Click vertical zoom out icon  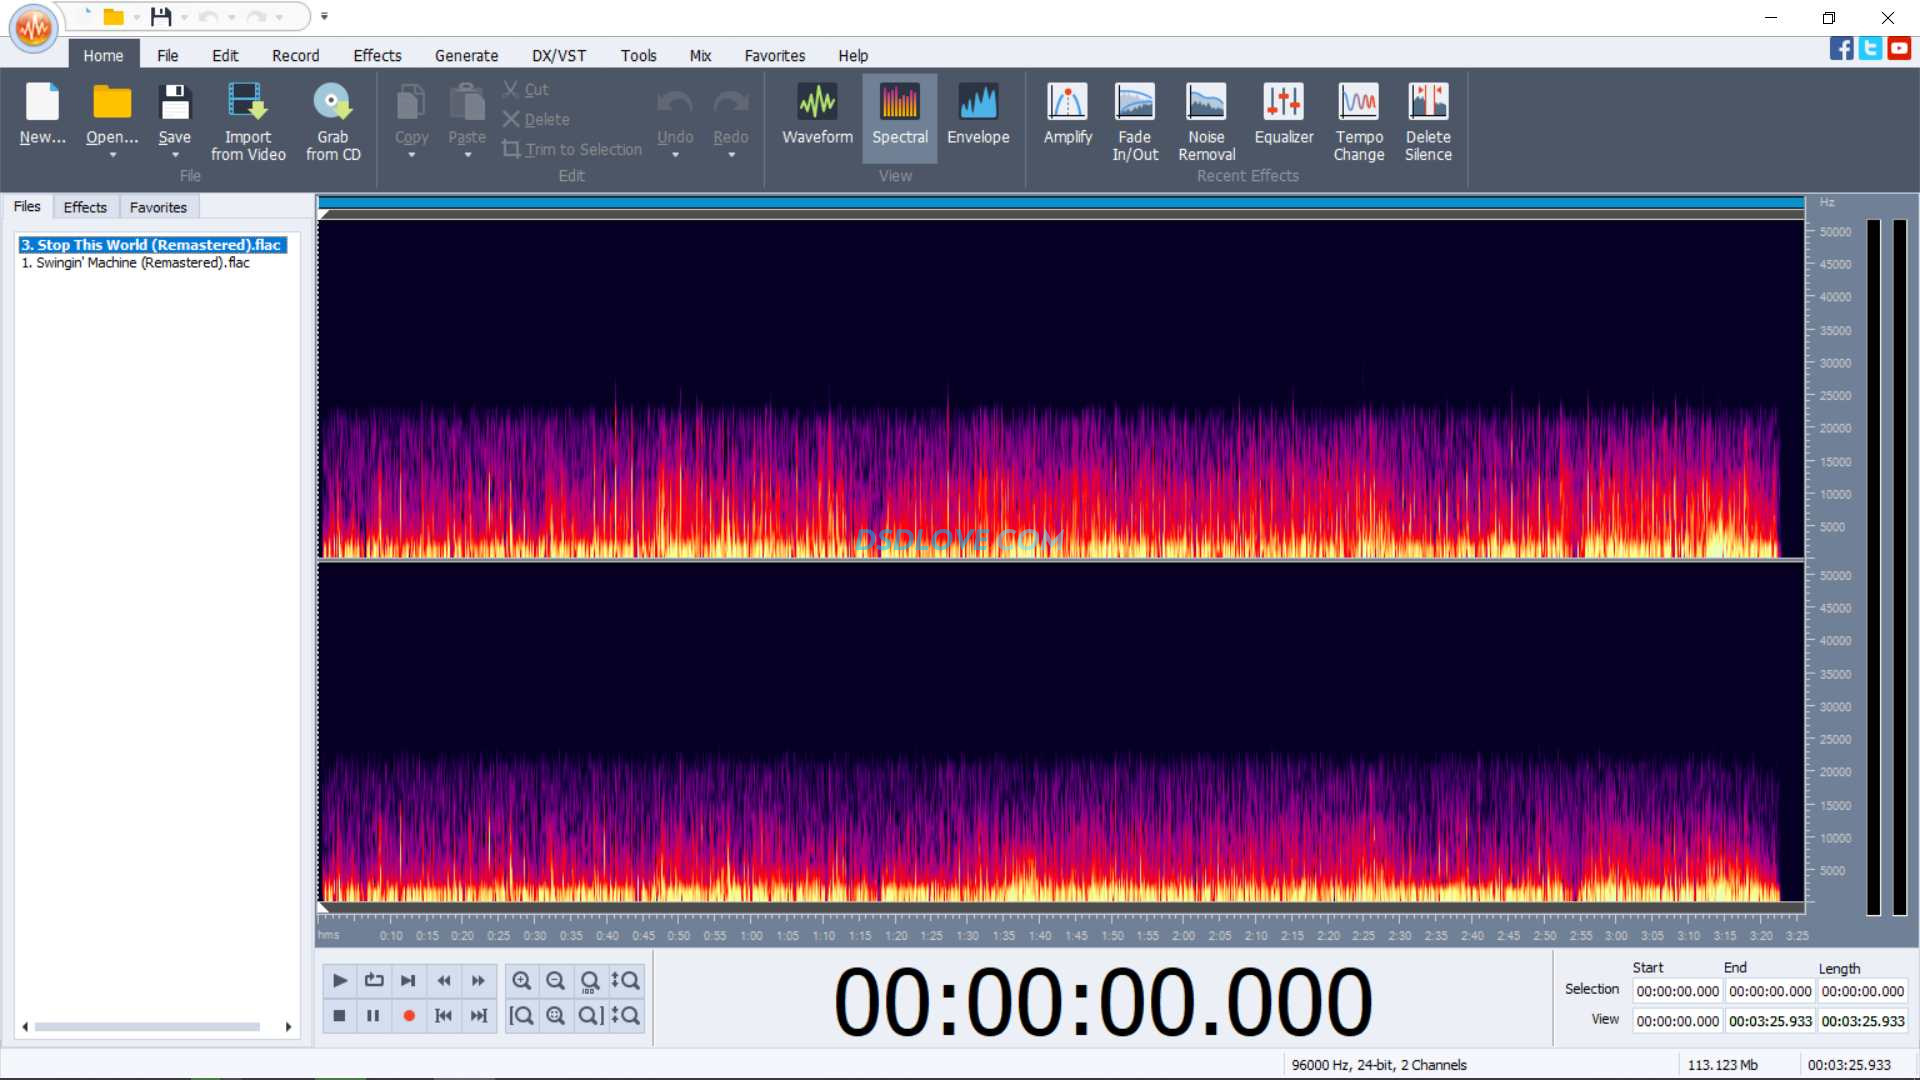click(625, 1015)
